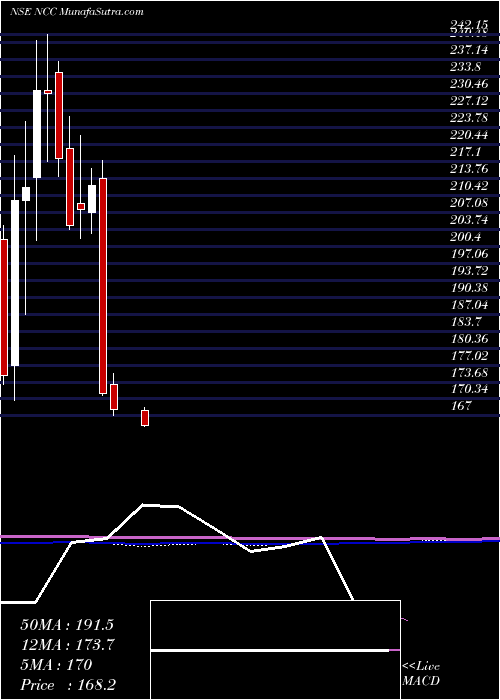Select the 210.42 price axis label

(469, 186)
